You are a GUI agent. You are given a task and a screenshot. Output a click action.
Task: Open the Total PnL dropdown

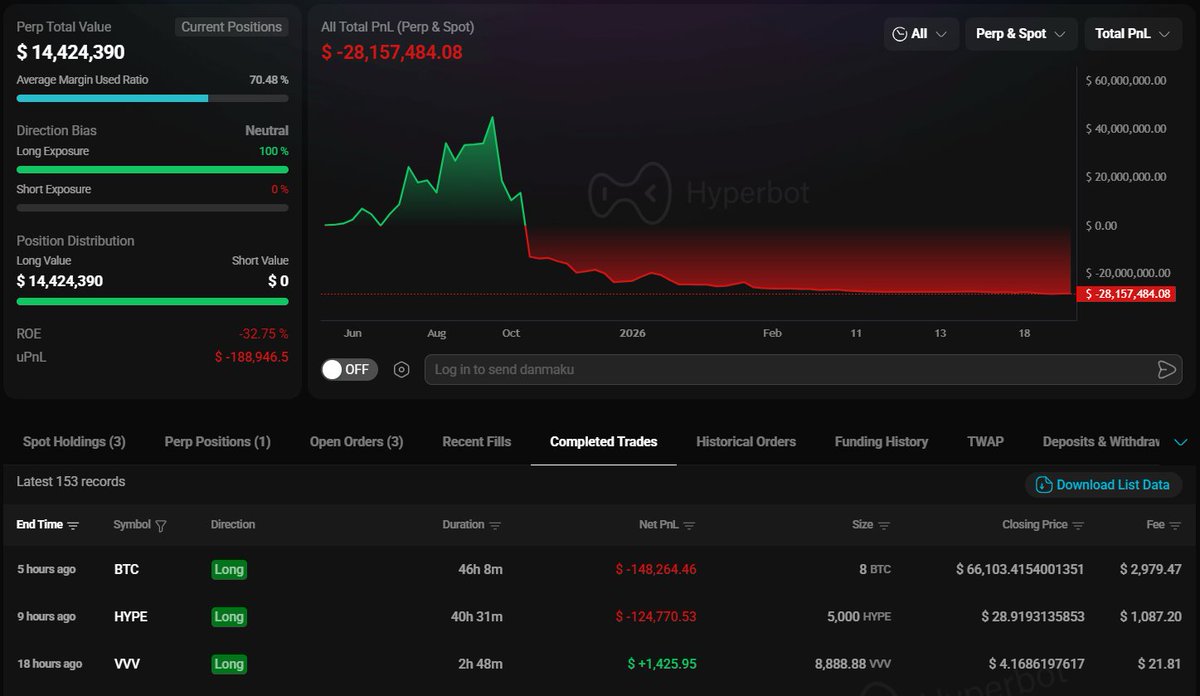1133,34
